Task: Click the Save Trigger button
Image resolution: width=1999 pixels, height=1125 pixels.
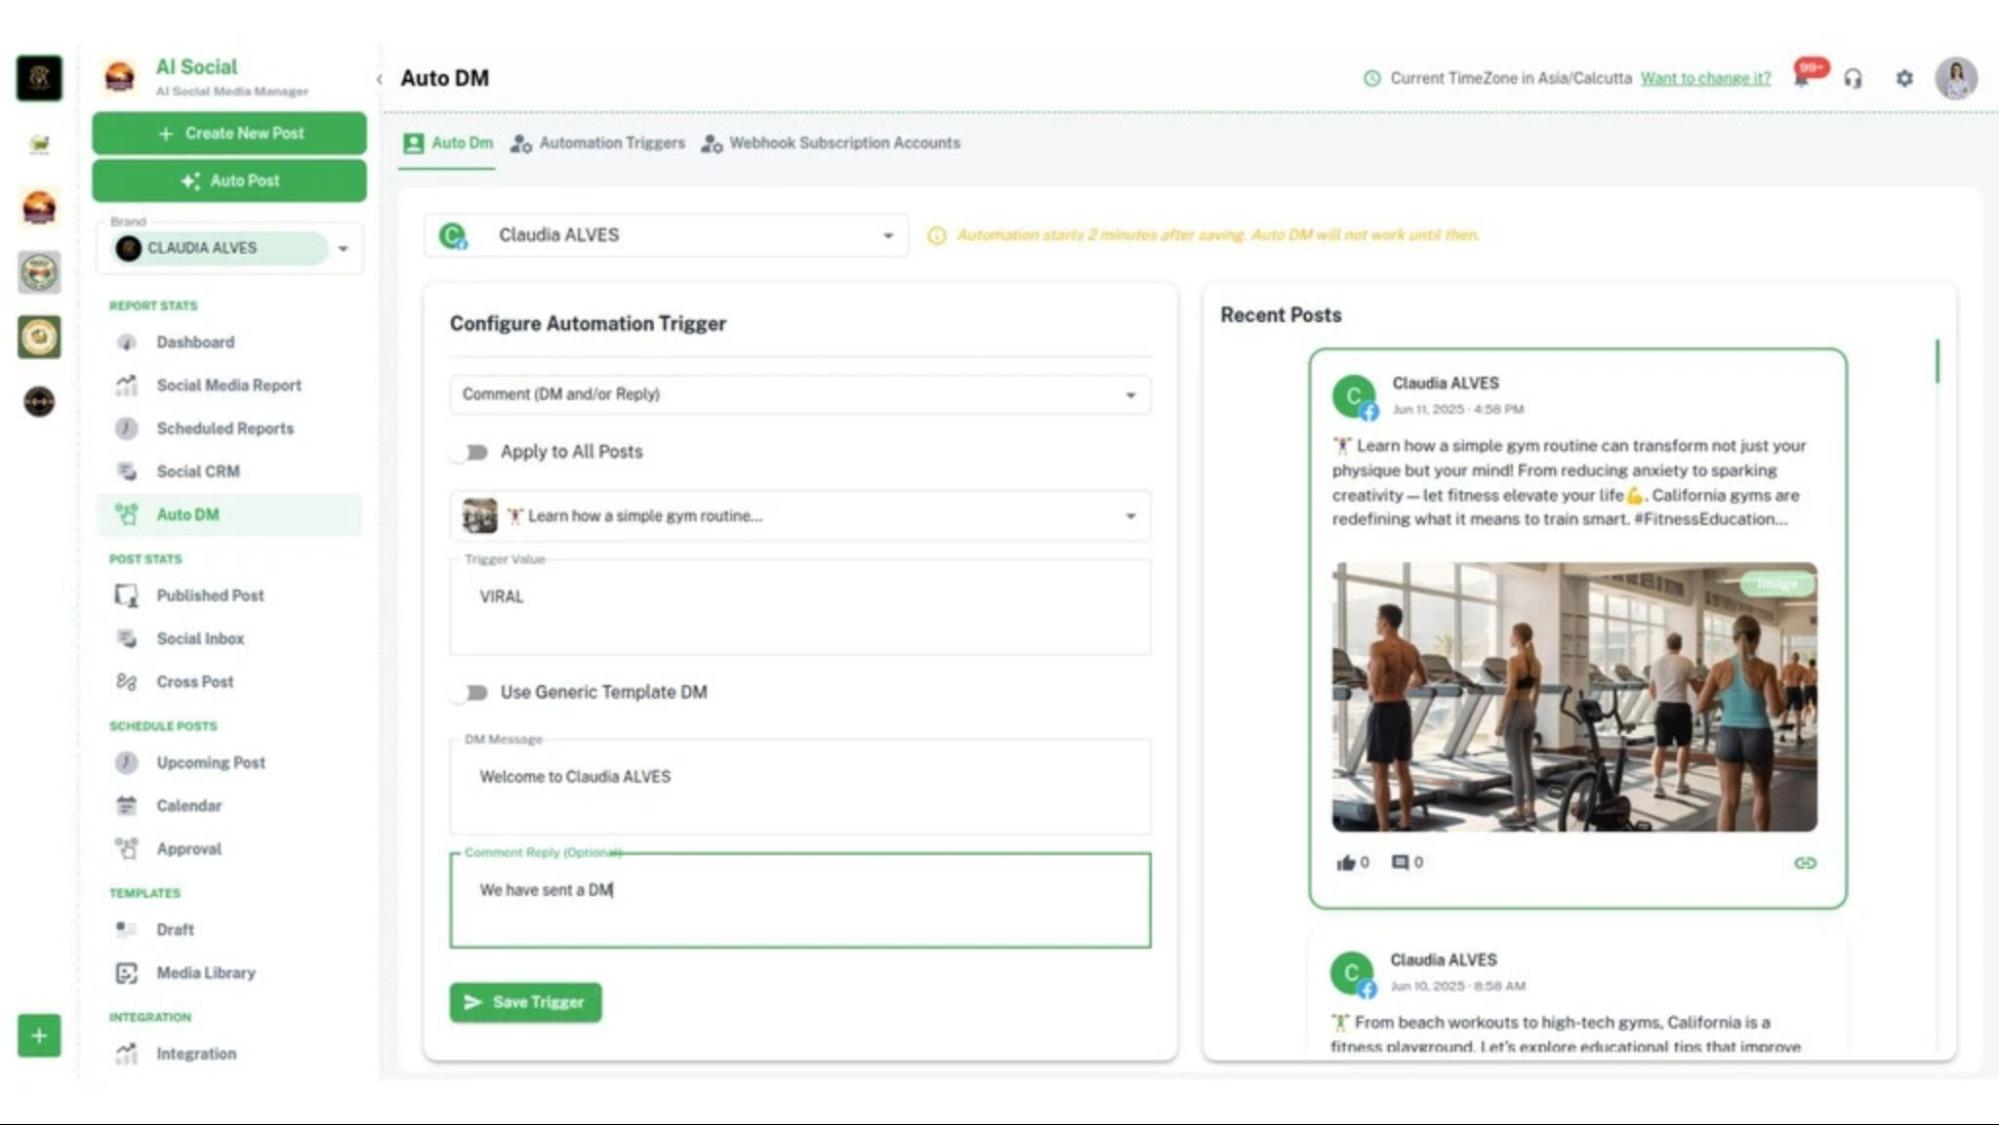Action: (x=525, y=1002)
